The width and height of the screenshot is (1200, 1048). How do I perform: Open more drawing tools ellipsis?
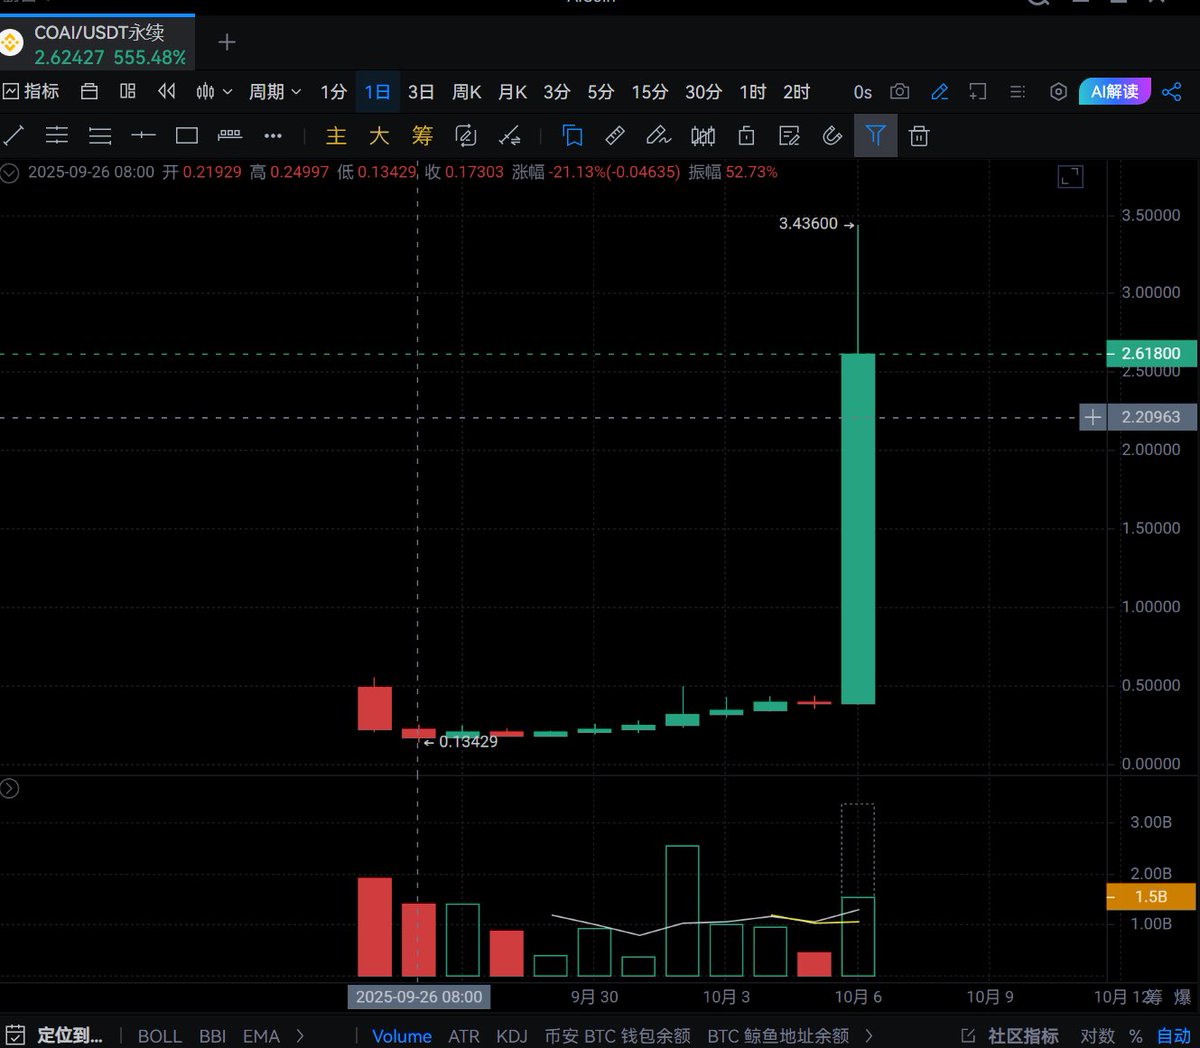point(273,136)
